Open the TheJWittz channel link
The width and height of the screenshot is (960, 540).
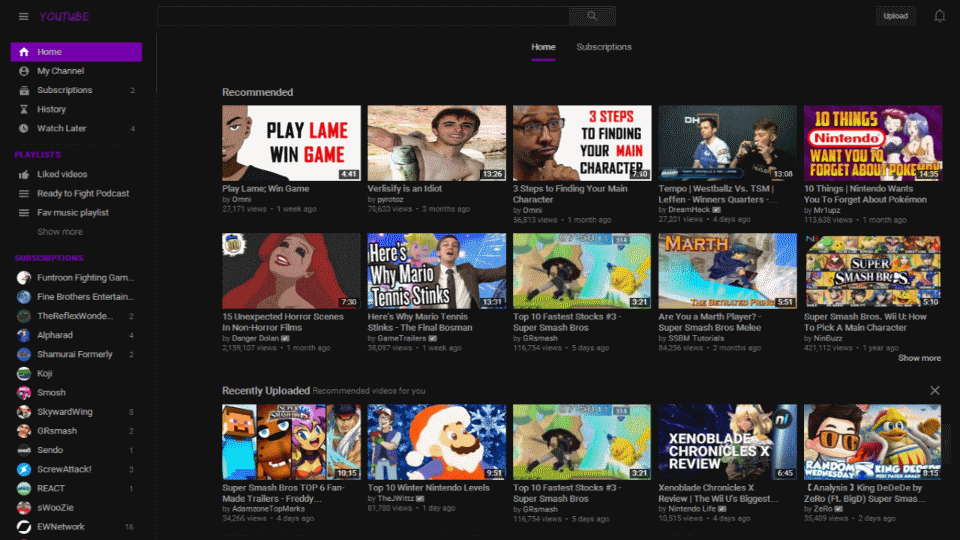point(396,499)
